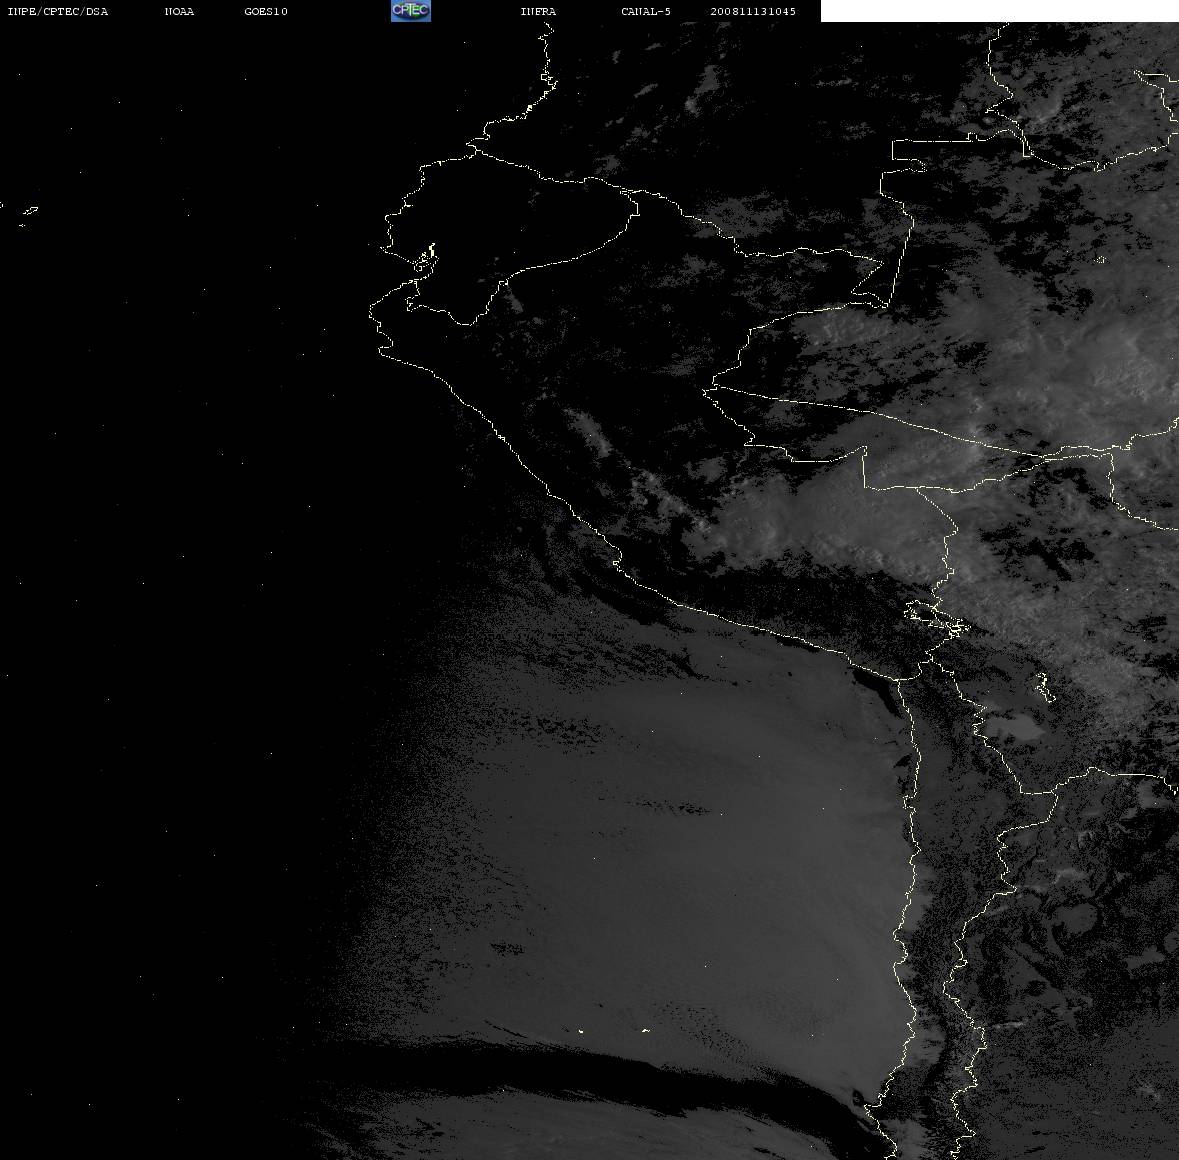1179x1160 pixels.
Task: Click the Galapagos island outline near left edge
Action: (x=30, y=211)
